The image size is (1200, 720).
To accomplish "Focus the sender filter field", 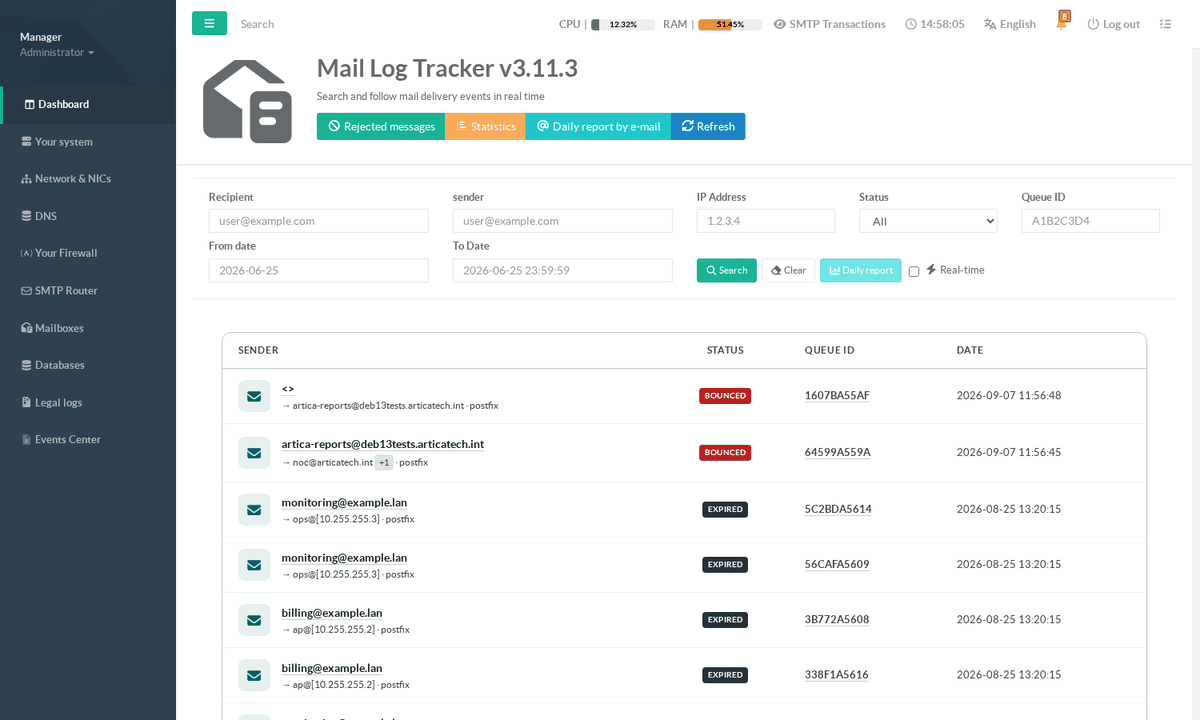I will [x=563, y=221].
